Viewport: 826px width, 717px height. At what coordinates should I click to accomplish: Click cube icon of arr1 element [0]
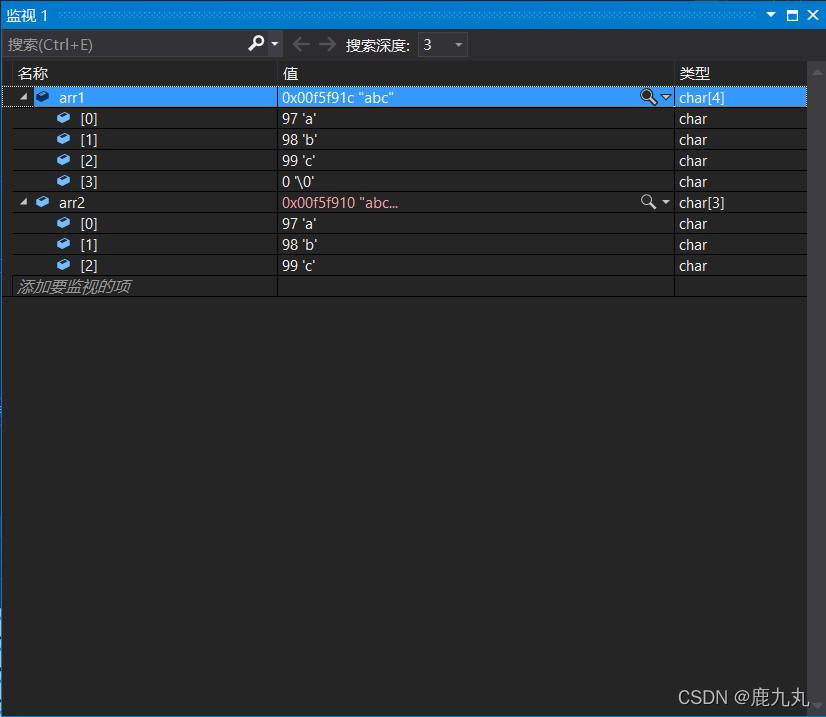(64, 117)
